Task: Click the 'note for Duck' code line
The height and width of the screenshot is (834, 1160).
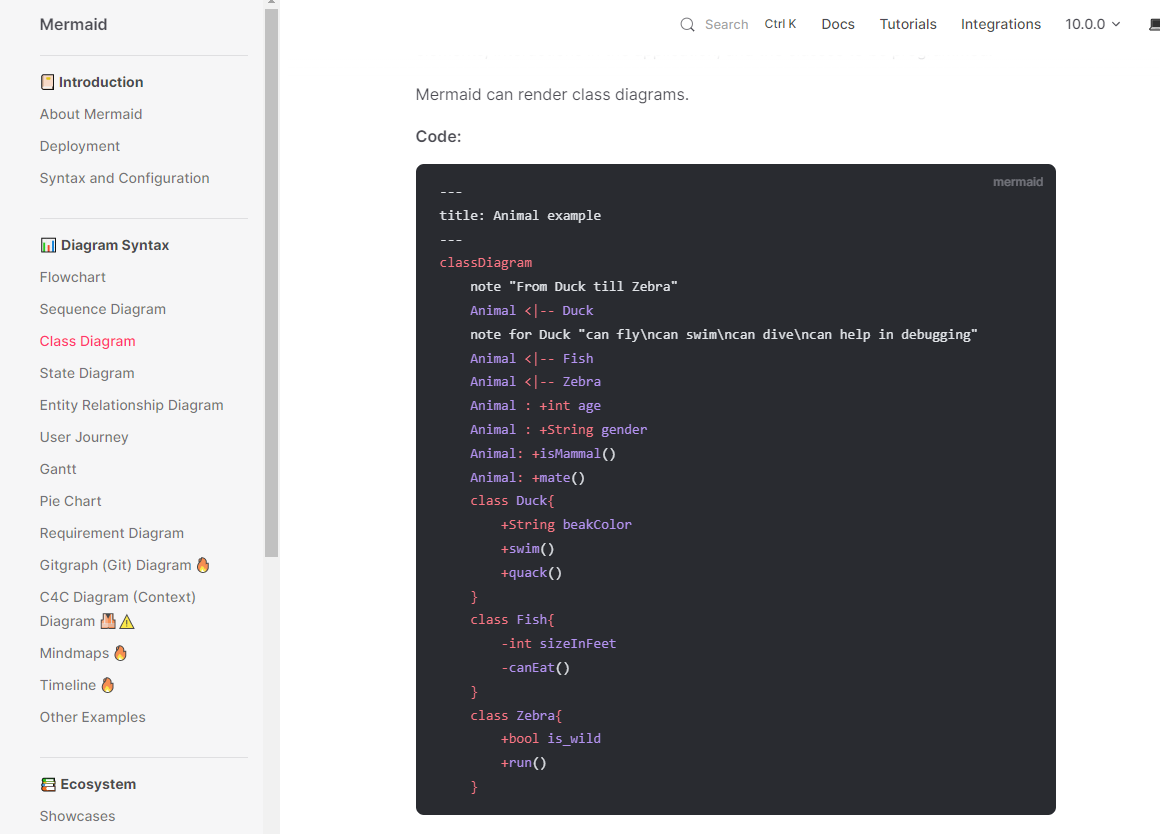Action: pyautogui.click(x=724, y=334)
